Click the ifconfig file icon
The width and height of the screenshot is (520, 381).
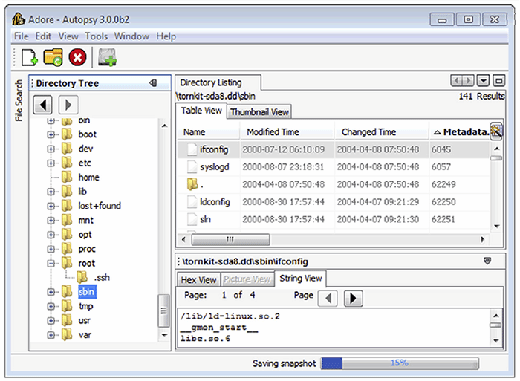coord(192,149)
